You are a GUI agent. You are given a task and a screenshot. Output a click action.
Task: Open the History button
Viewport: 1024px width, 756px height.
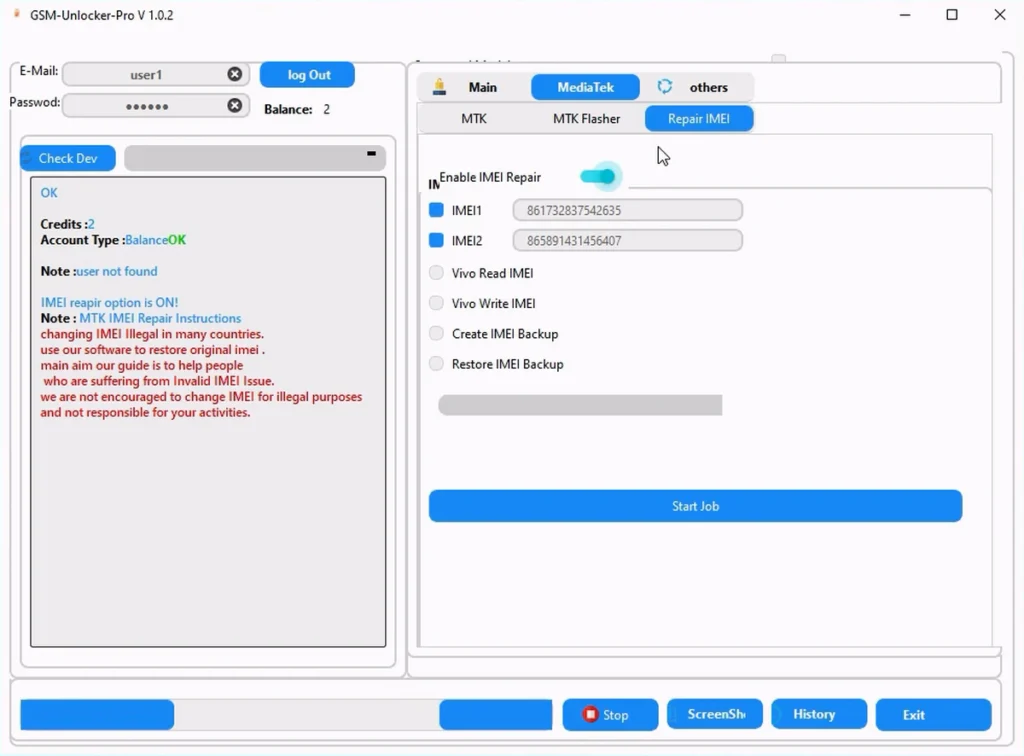point(814,714)
